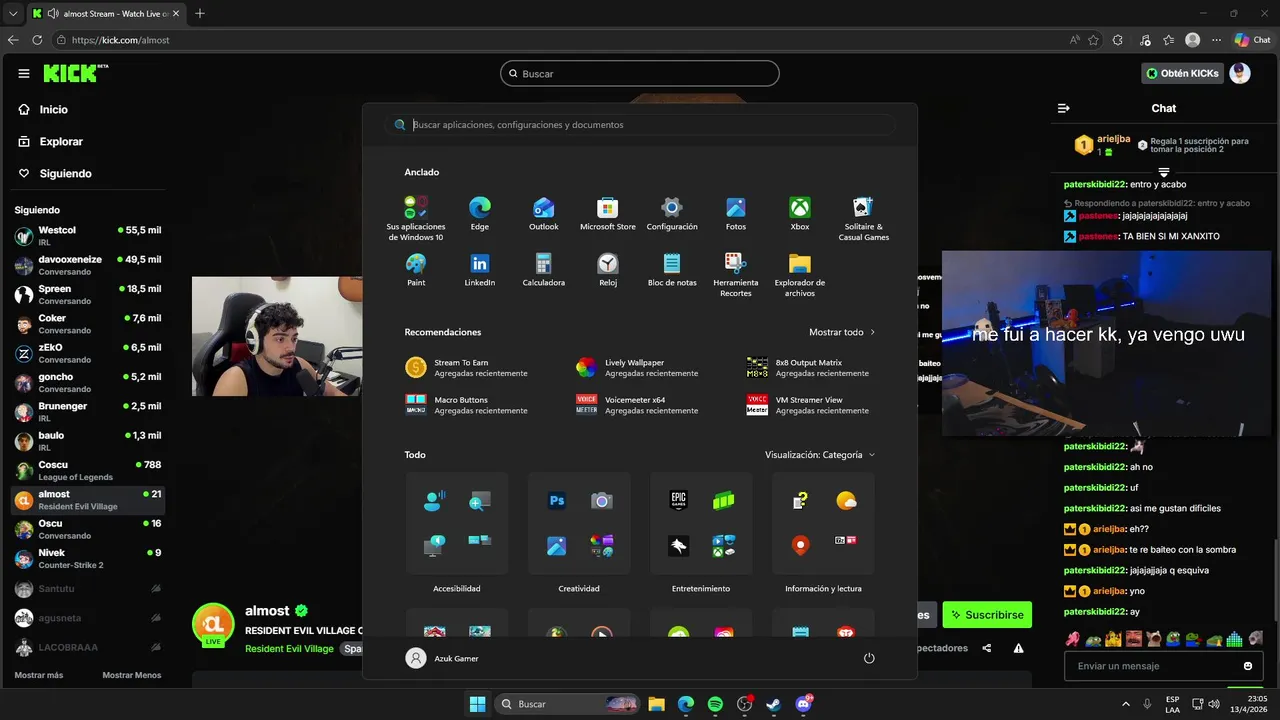Screen dimensions: 1280x720
Task: Open Steam from the taskbar
Action: point(773,704)
